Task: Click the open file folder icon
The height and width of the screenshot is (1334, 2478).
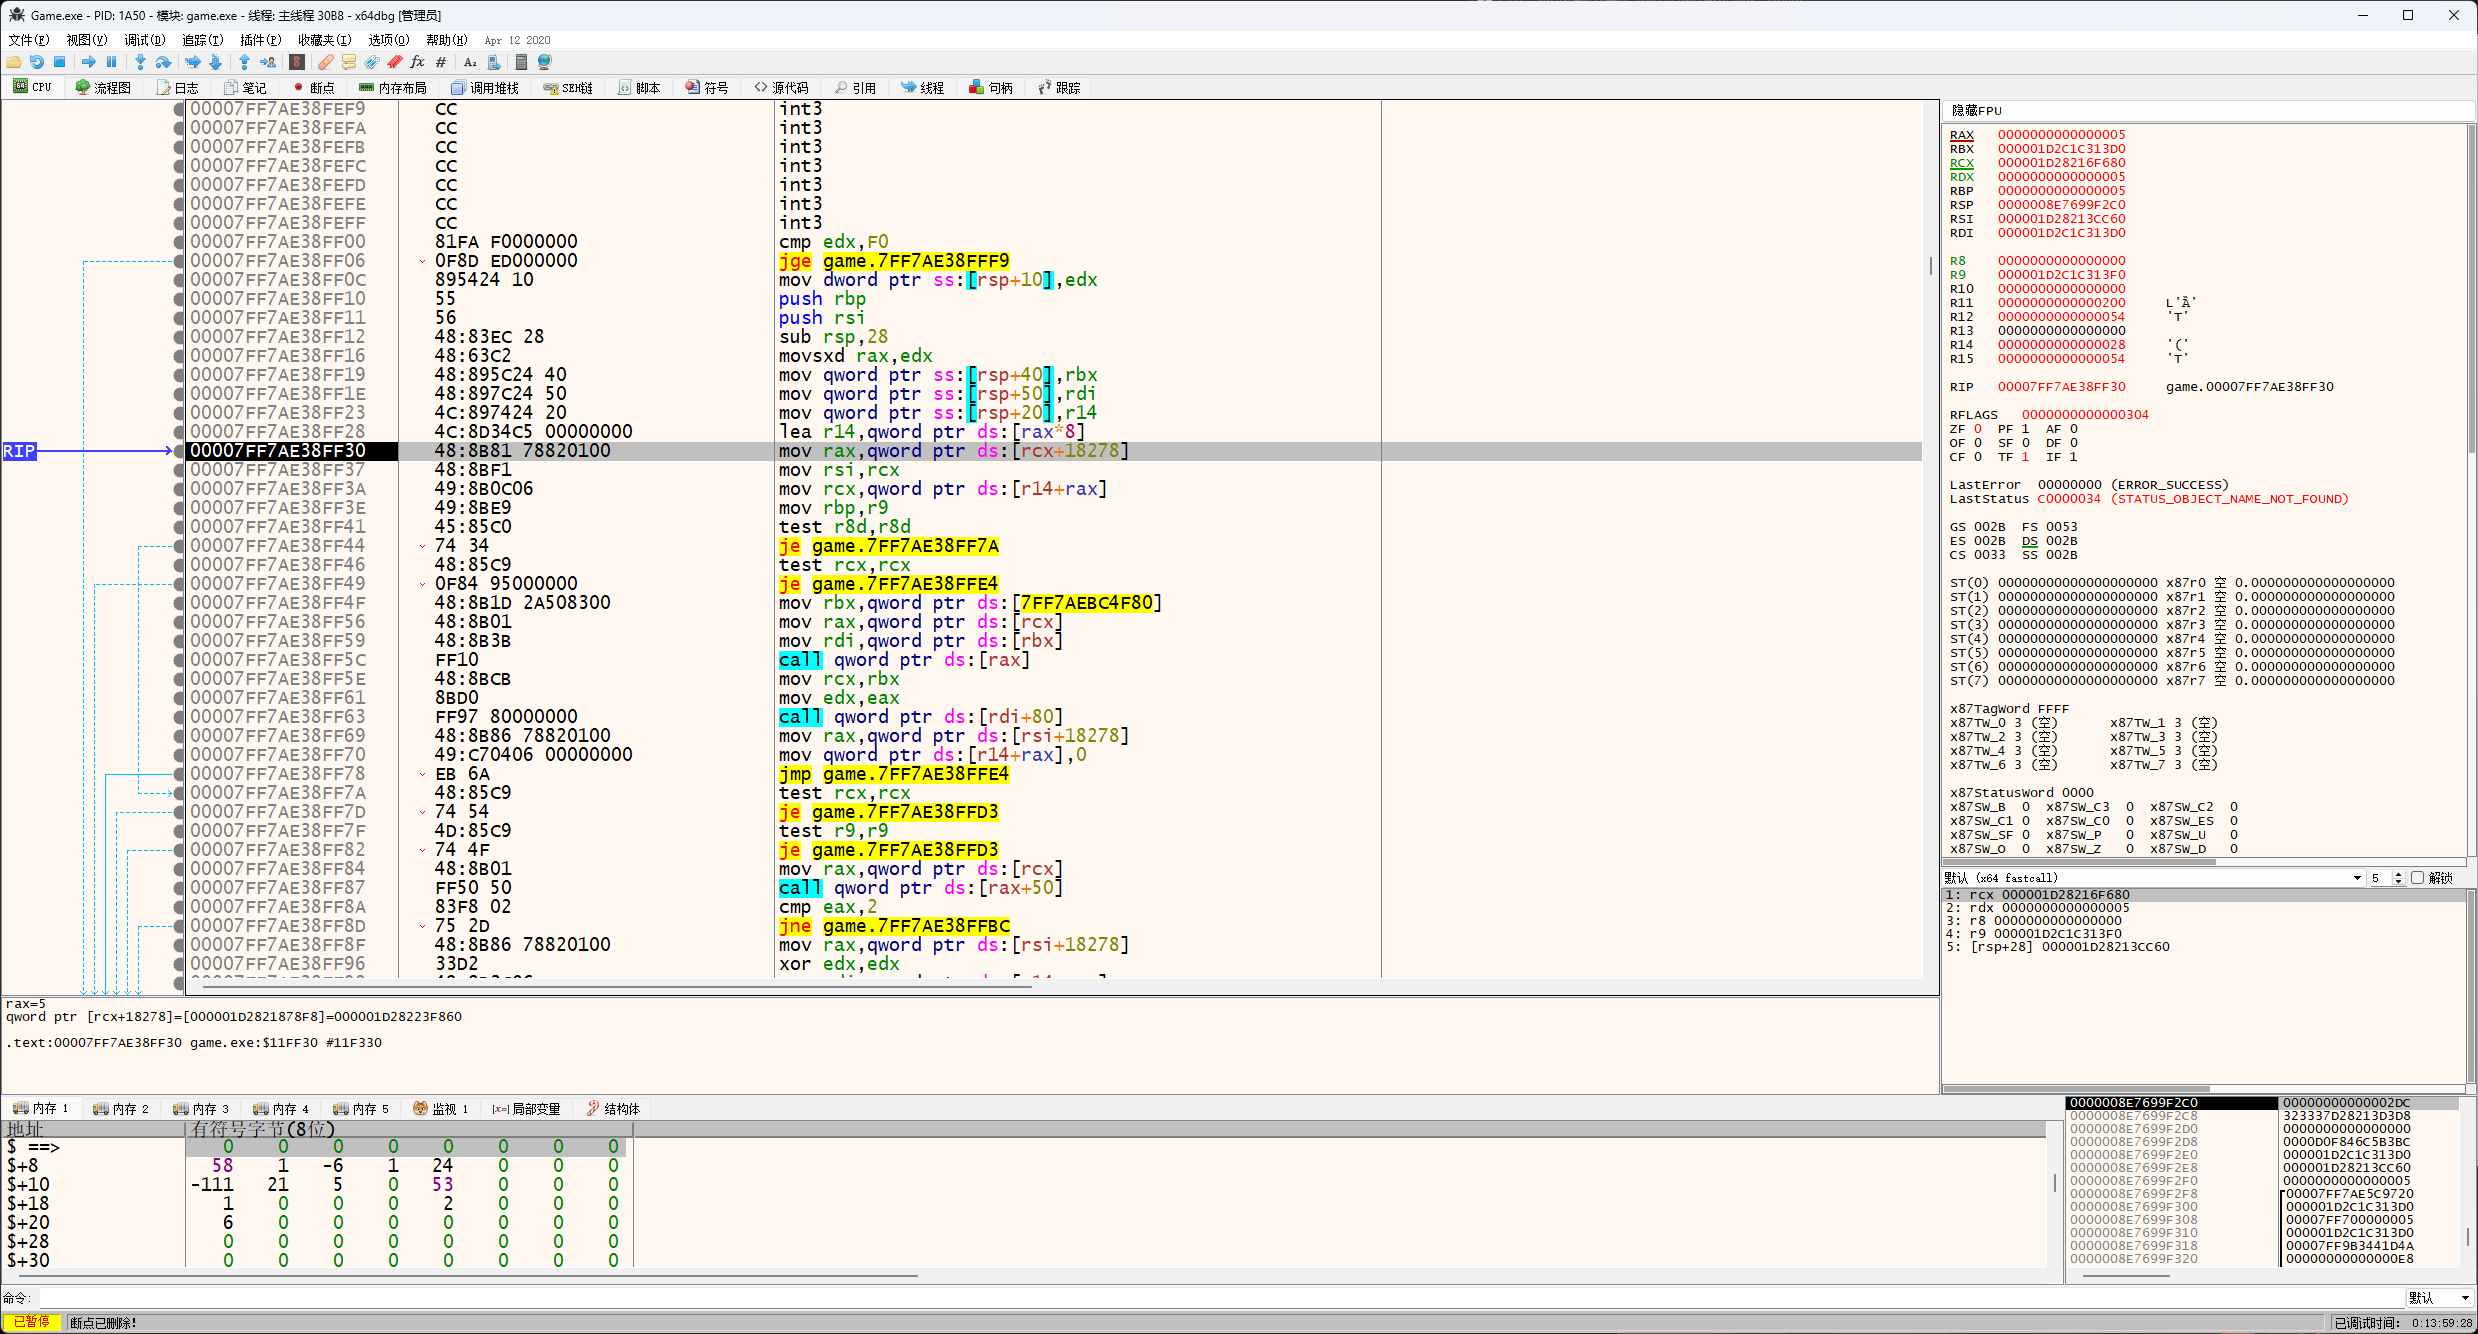Action: point(14,62)
